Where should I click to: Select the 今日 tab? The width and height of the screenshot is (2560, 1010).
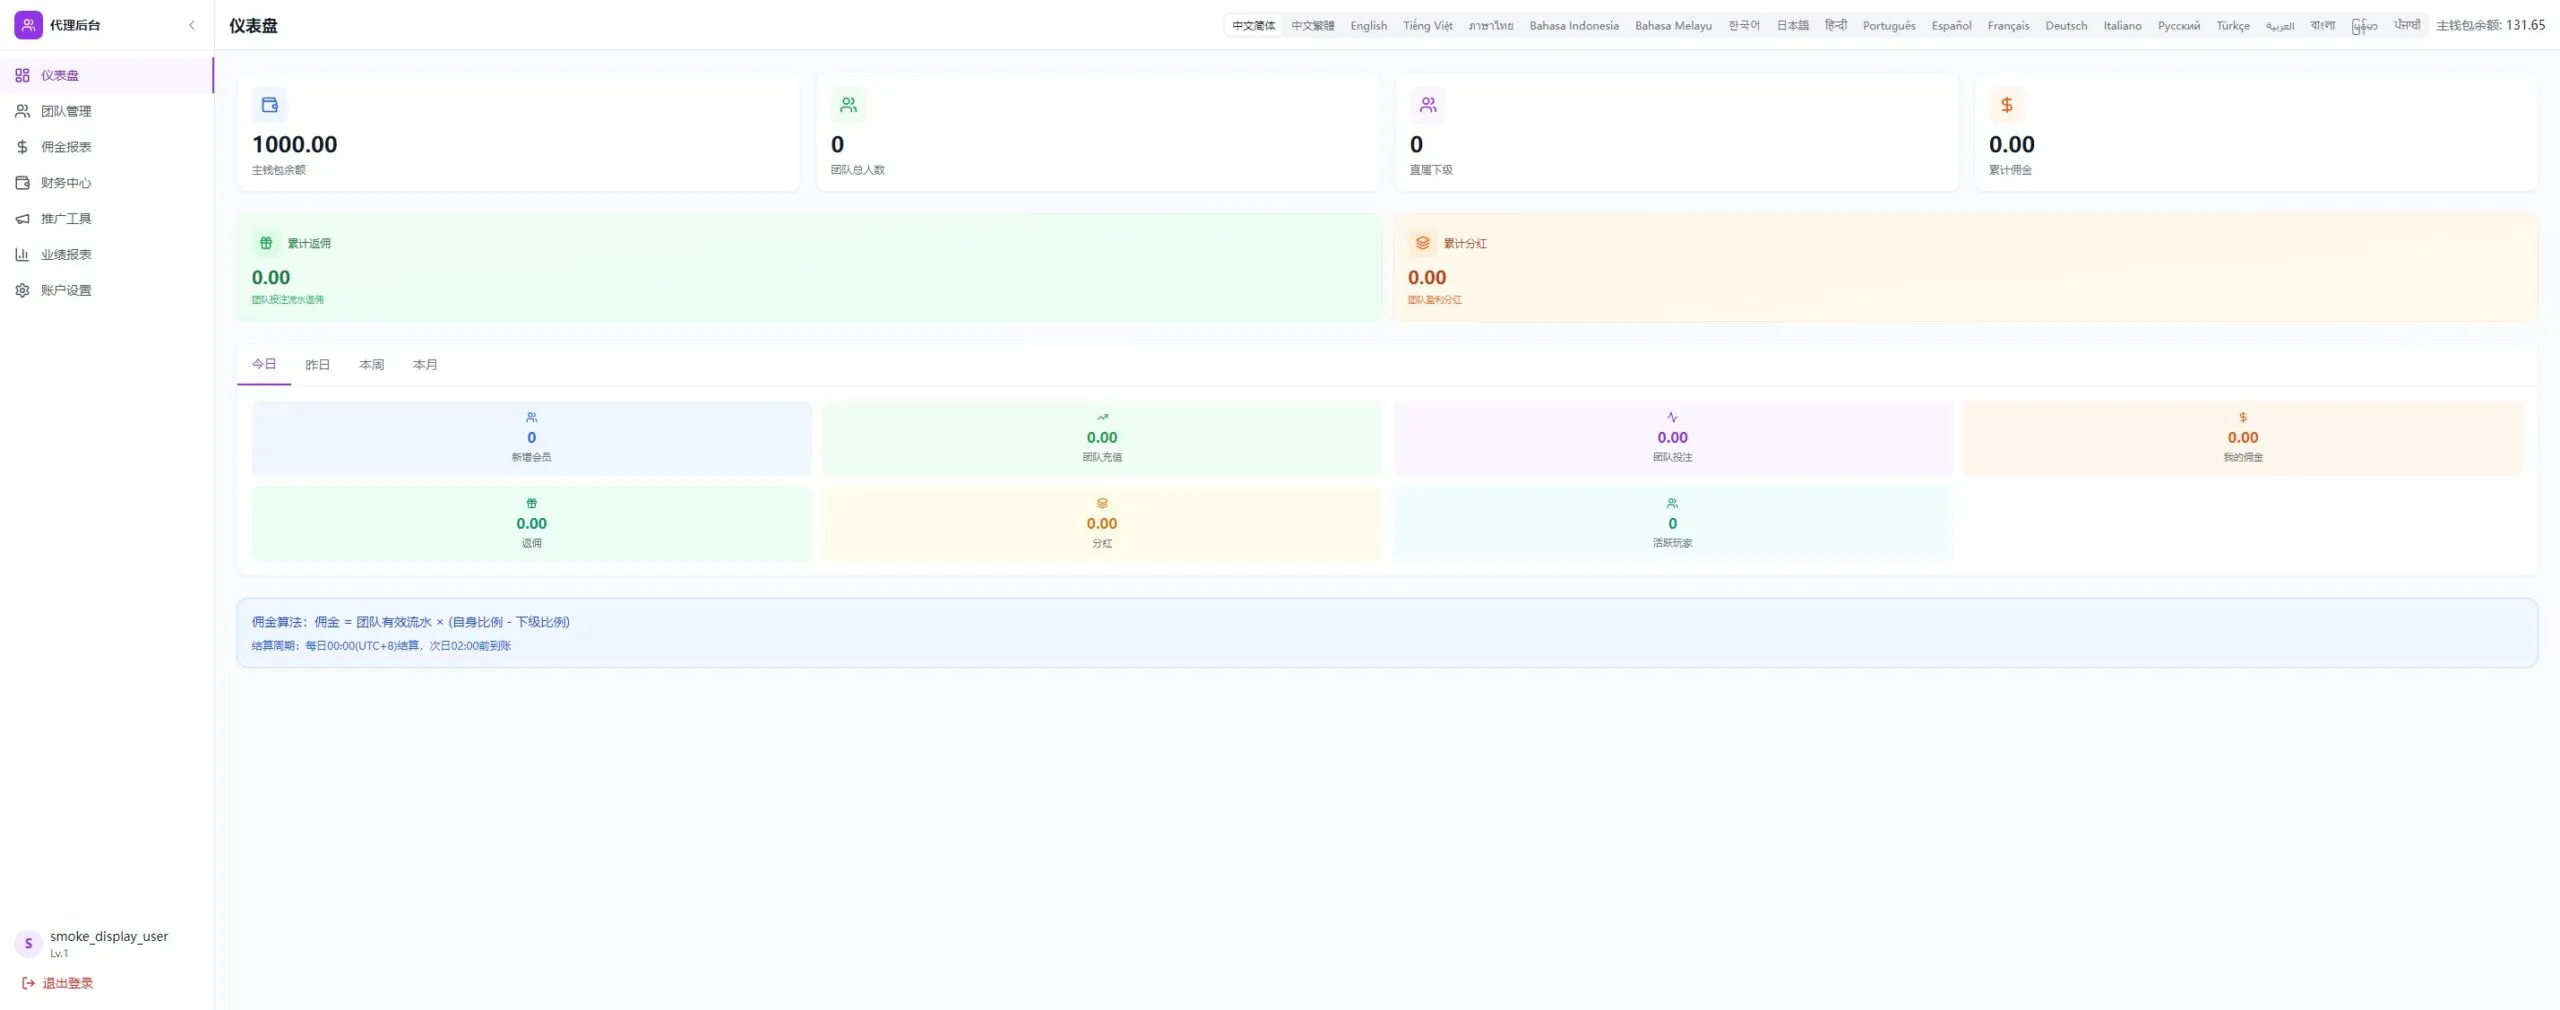tap(264, 364)
